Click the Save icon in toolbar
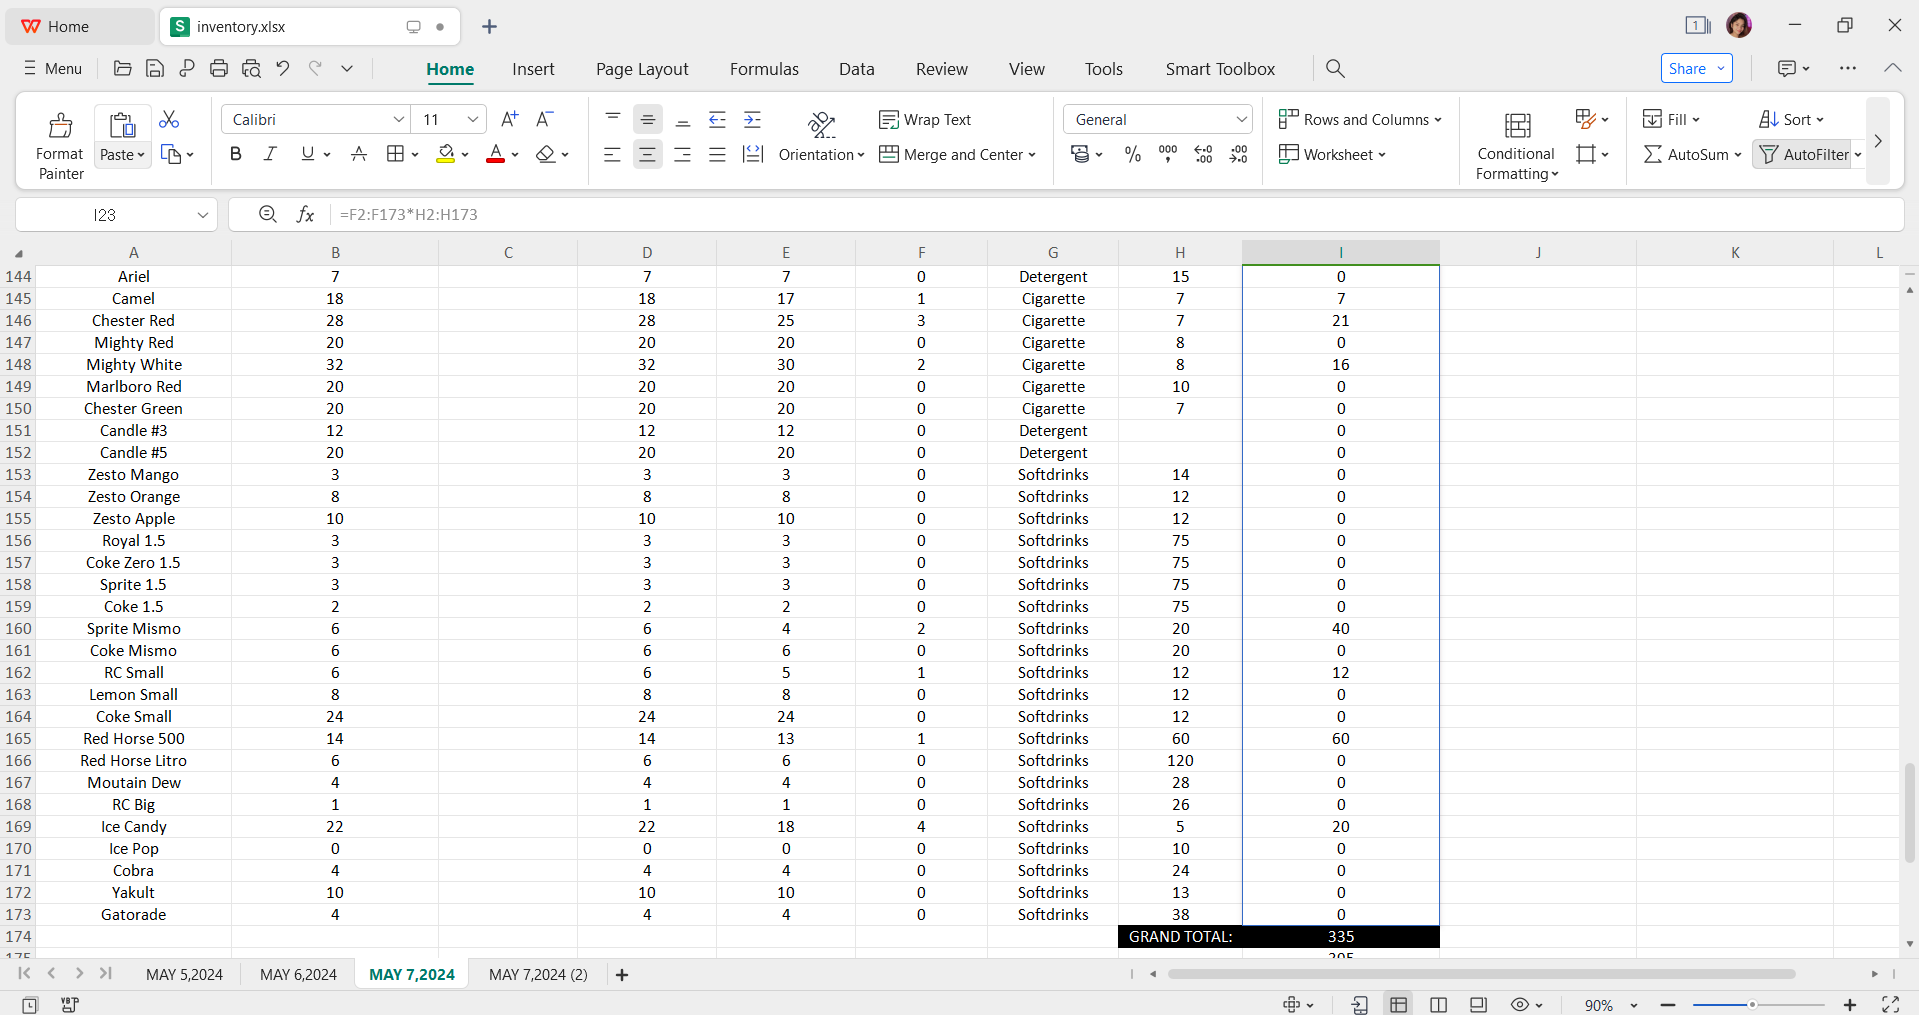Image resolution: width=1919 pixels, height=1015 pixels. [155, 68]
